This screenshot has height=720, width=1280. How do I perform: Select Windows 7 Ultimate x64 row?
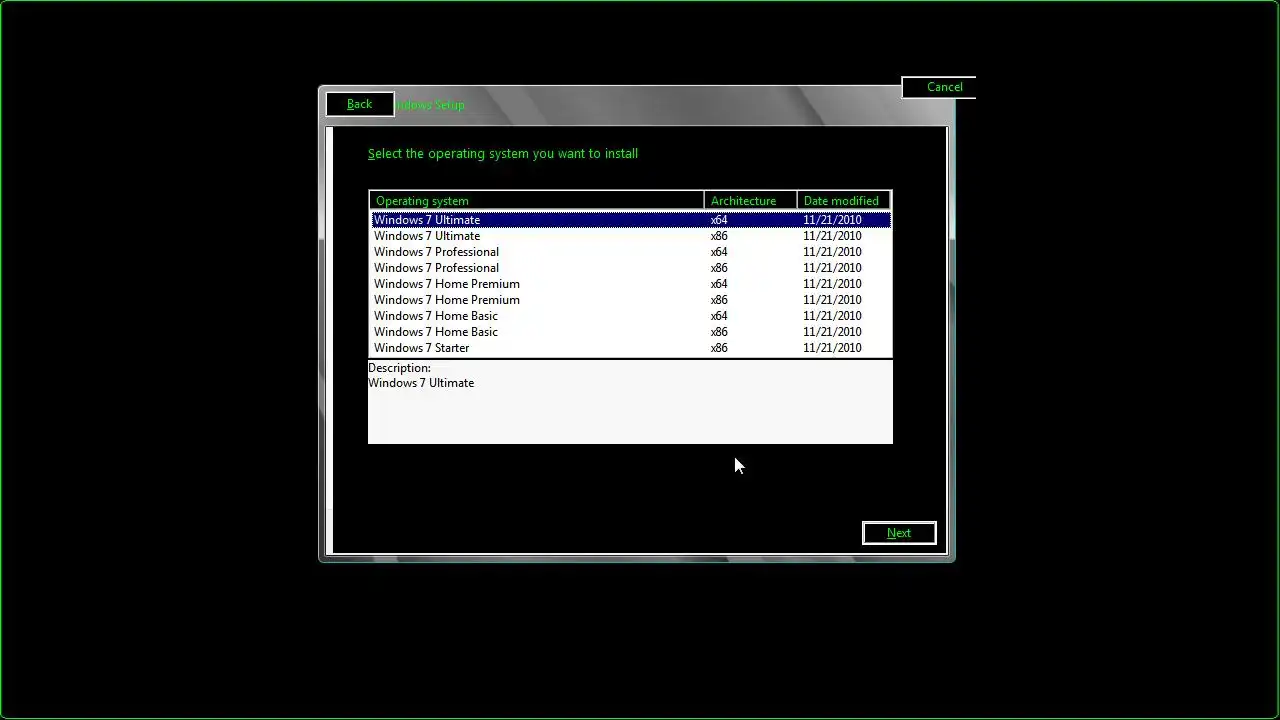click(x=630, y=220)
